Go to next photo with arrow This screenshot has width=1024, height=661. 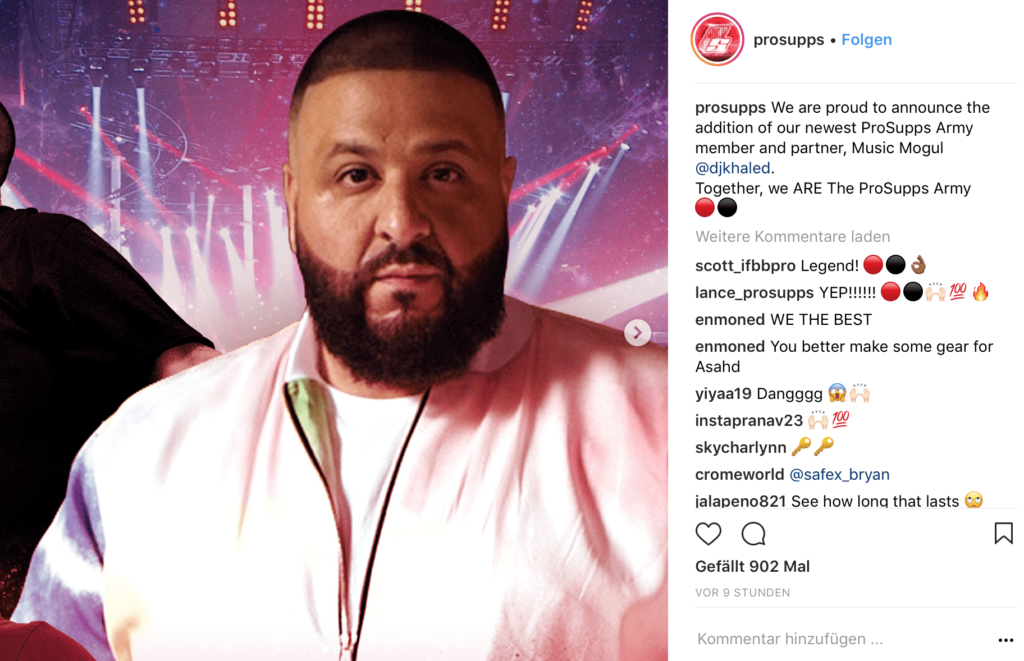coord(637,332)
